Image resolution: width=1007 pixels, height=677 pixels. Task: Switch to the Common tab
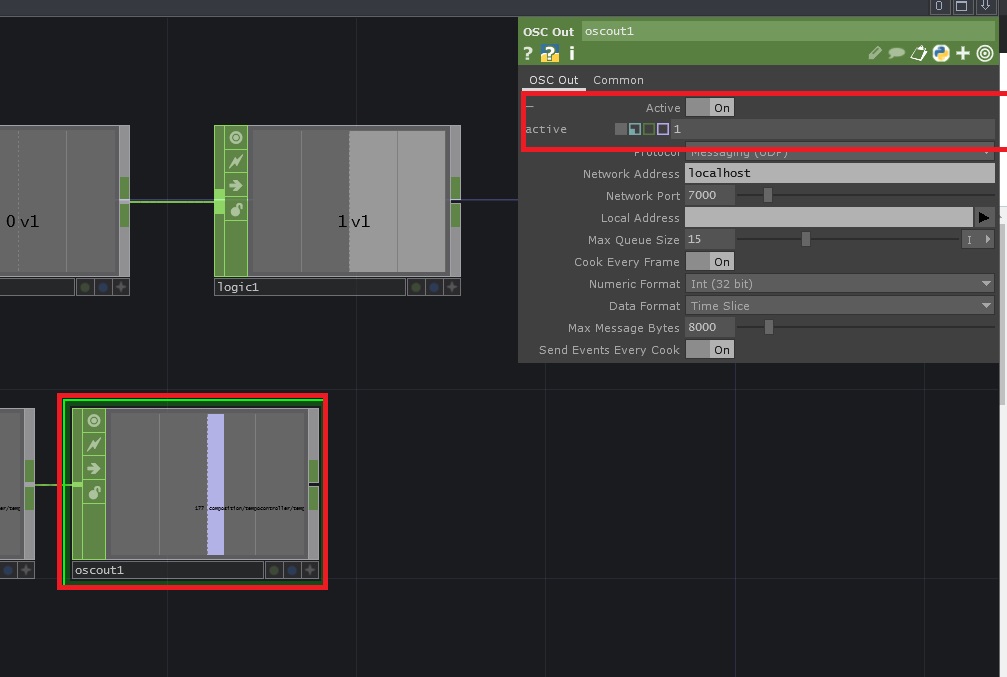618,80
